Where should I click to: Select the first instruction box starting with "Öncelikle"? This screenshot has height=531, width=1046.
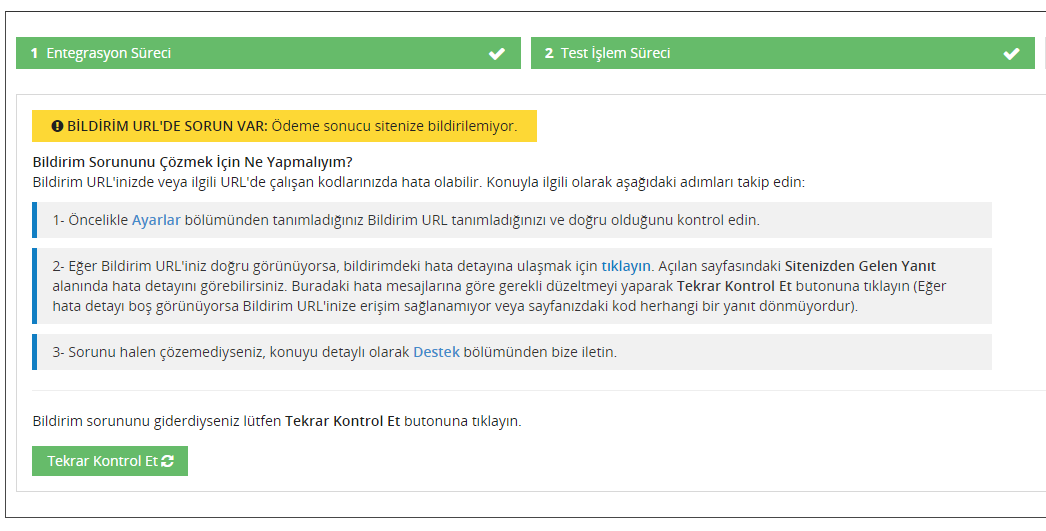pos(512,220)
